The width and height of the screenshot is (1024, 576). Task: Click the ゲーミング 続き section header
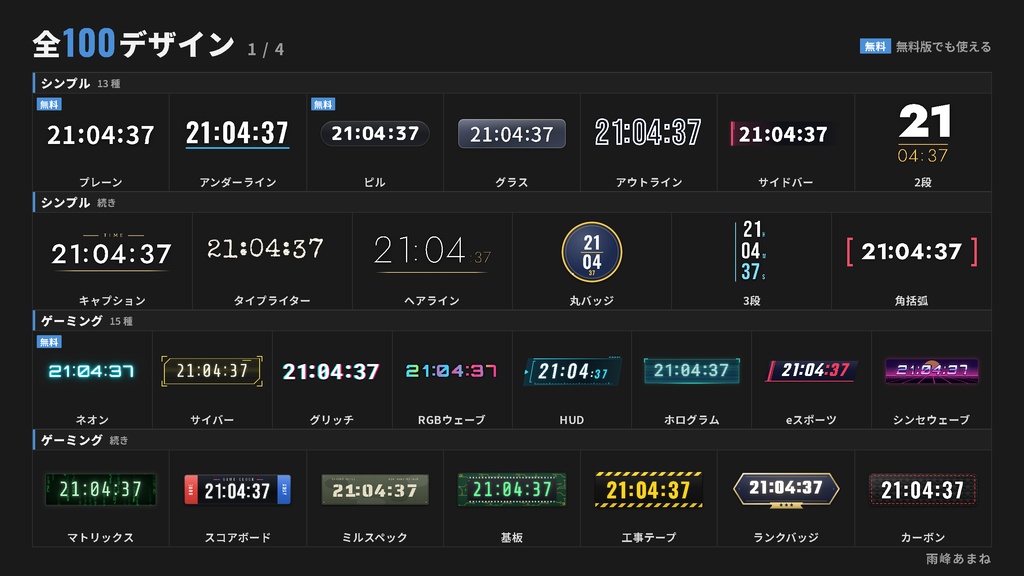(512, 440)
